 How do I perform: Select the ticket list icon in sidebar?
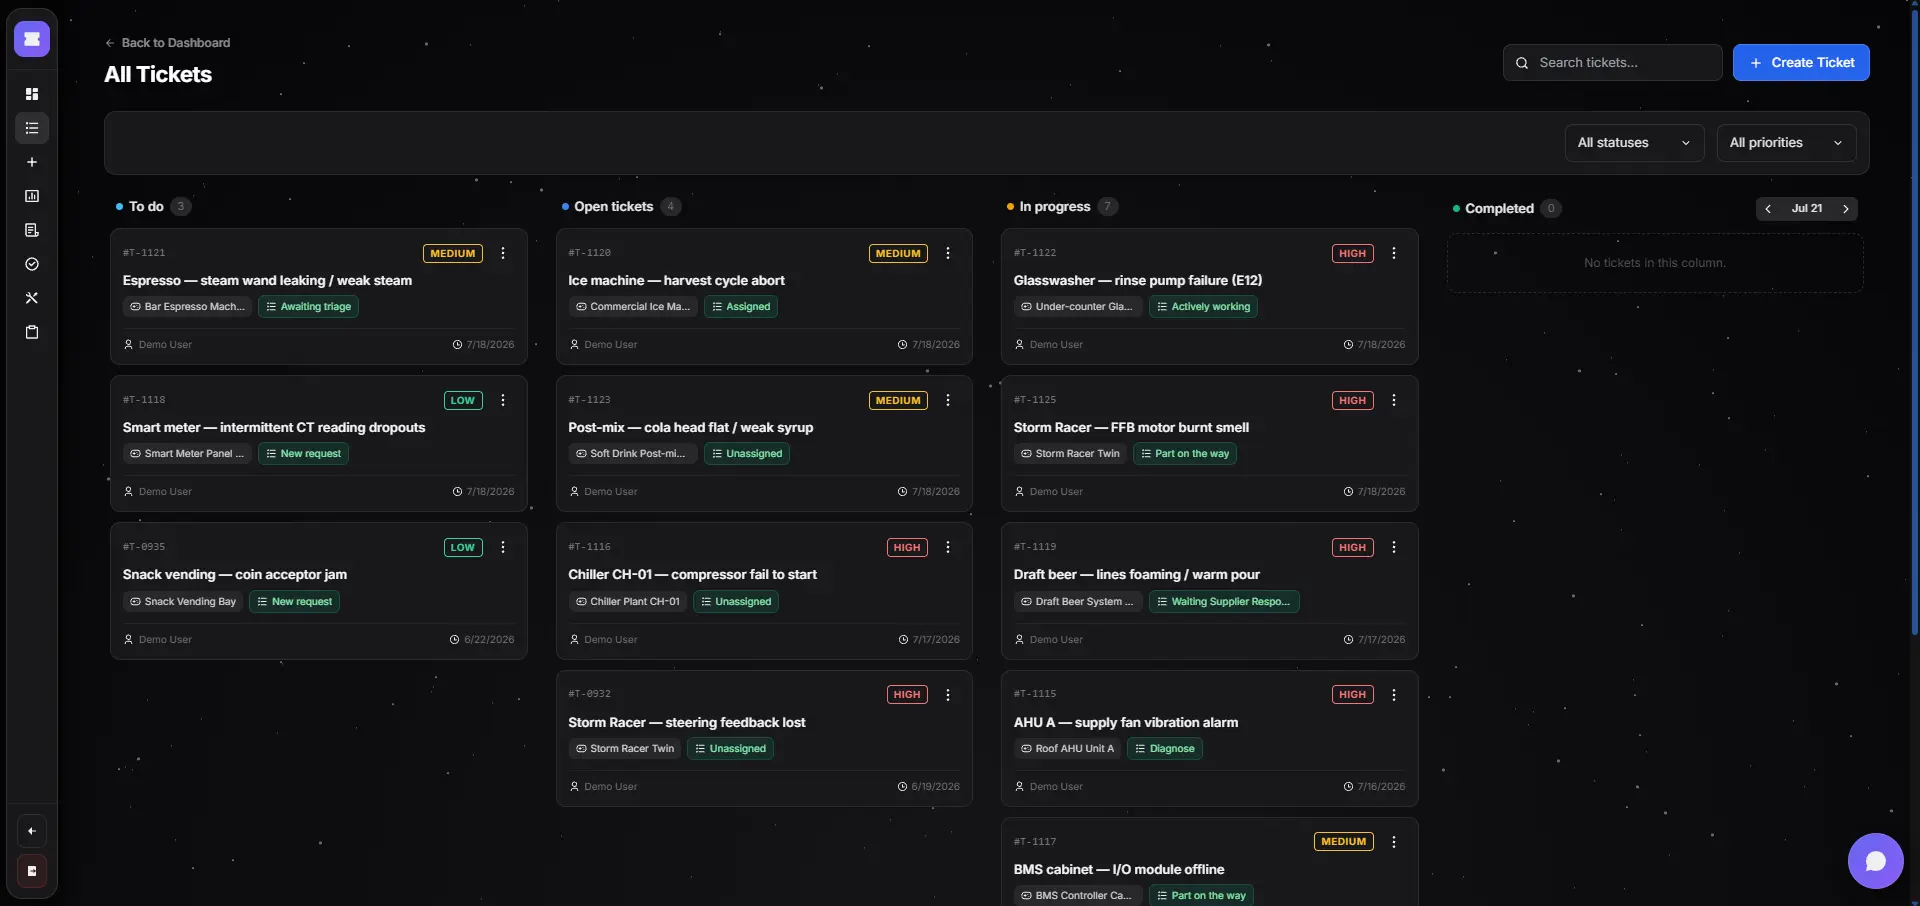pyautogui.click(x=32, y=128)
